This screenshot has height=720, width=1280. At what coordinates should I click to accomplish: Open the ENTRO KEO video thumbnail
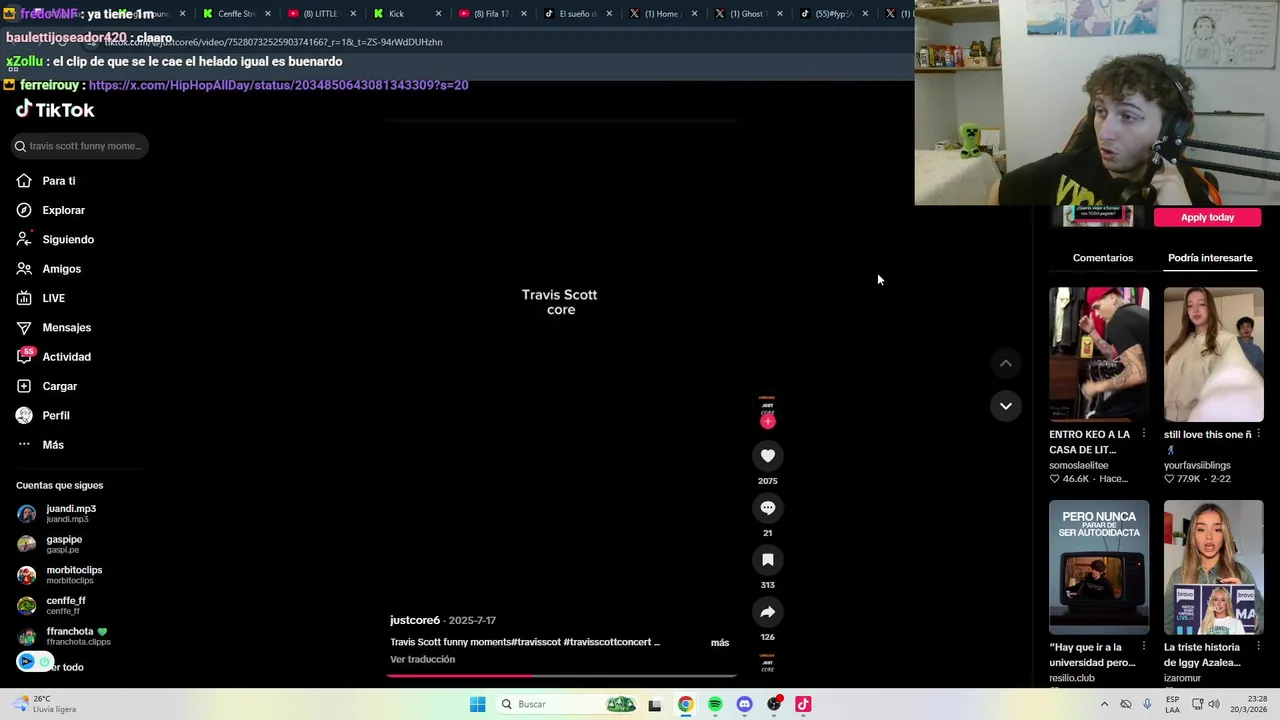pyautogui.click(x=1099, y=354)
